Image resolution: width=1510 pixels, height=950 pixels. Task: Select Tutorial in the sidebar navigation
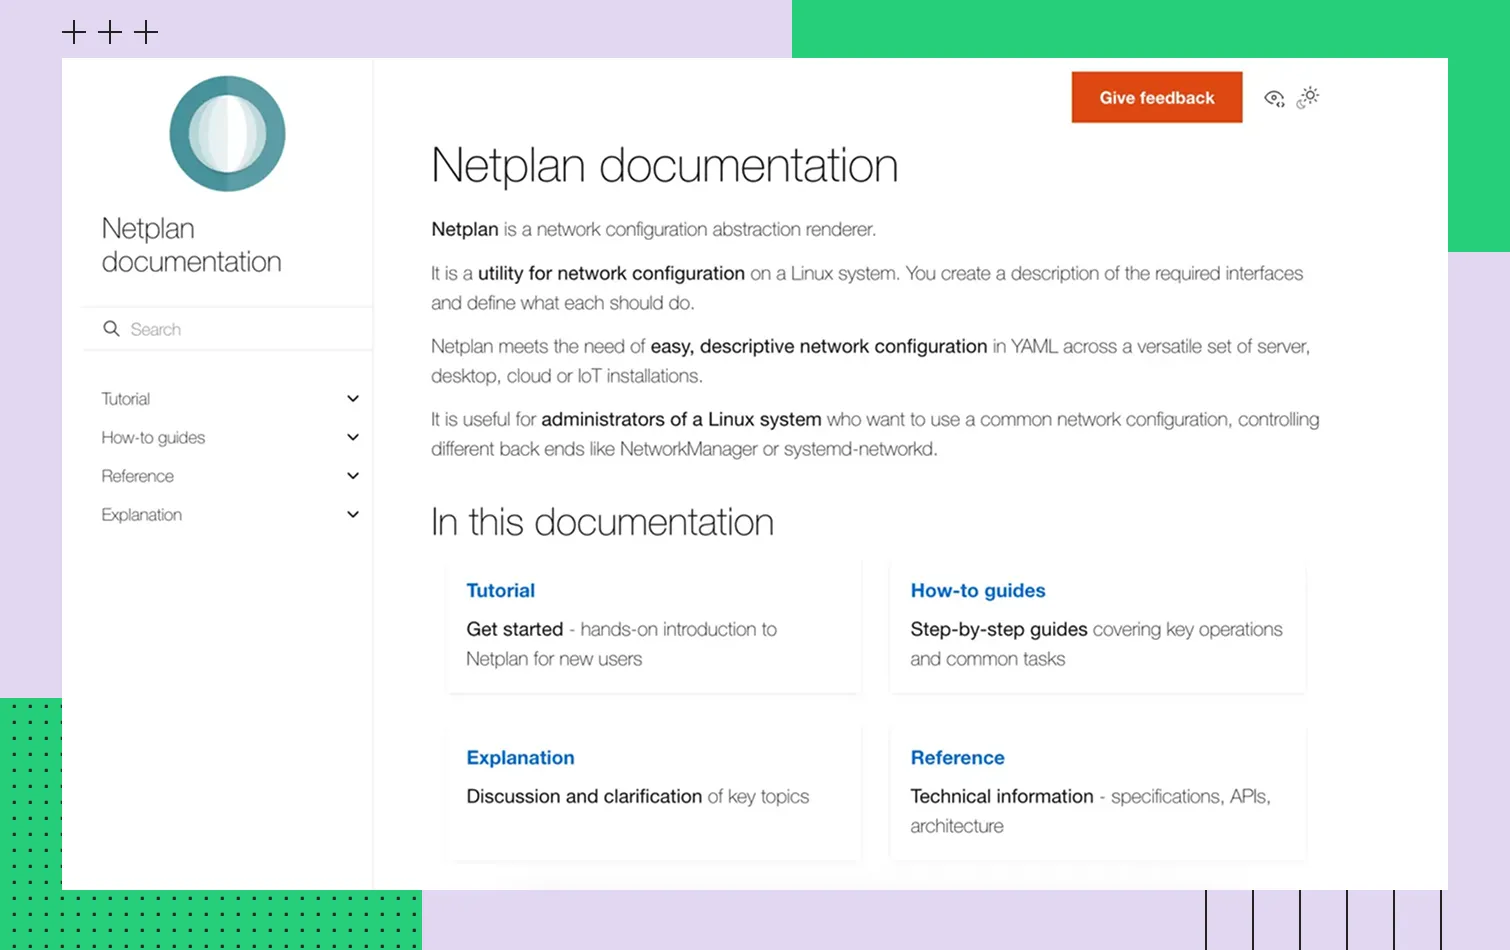point(125,398)
